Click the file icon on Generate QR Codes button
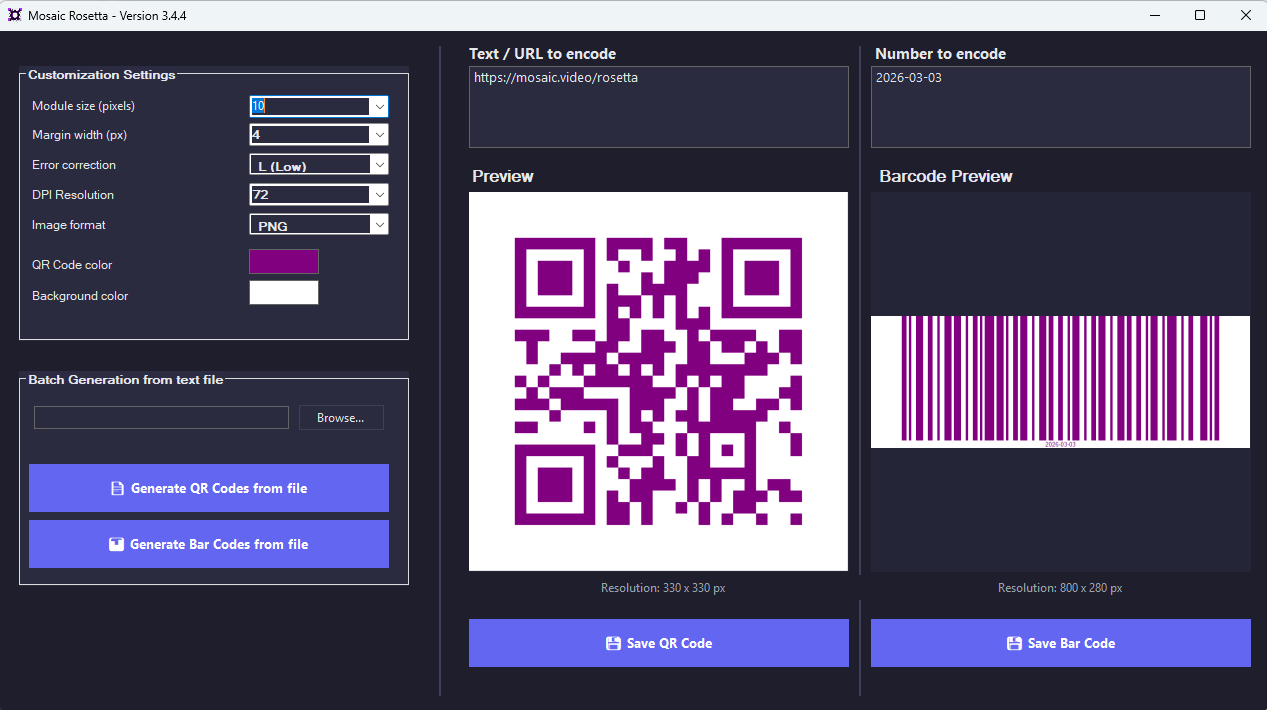1267x710 pixels. click(117, 489)
